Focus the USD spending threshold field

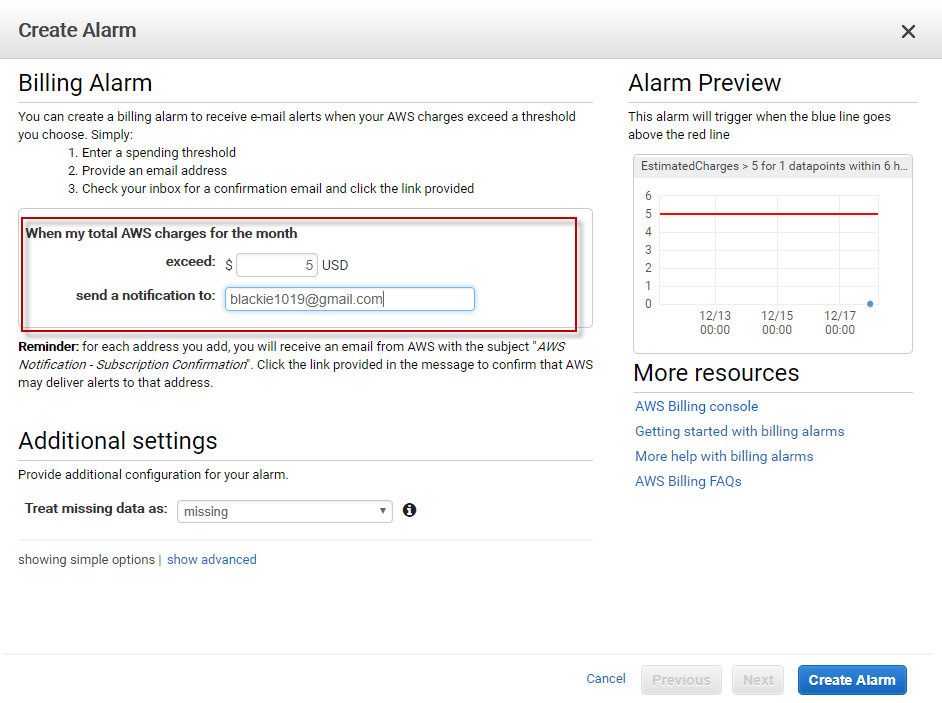(x=277, y=265)
